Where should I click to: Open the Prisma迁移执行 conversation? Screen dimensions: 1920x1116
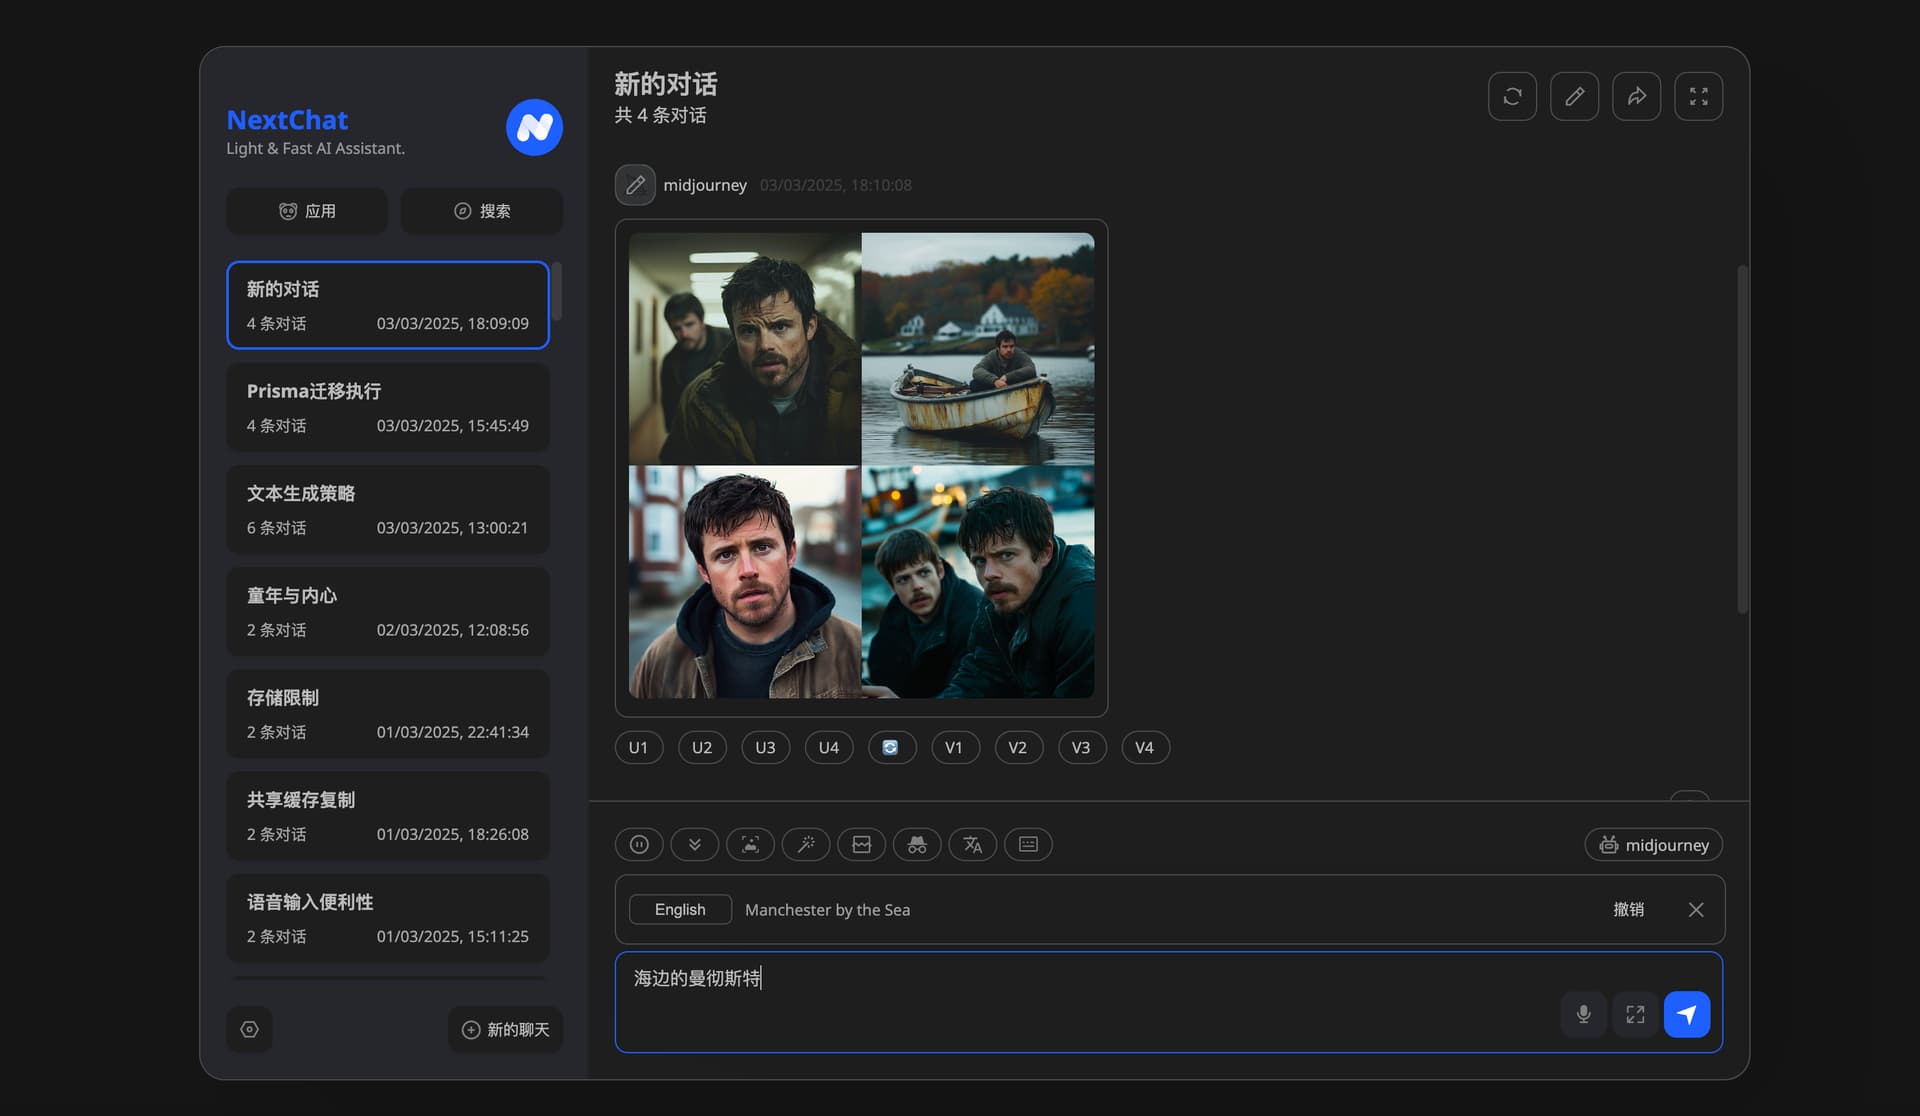(388, 407)
